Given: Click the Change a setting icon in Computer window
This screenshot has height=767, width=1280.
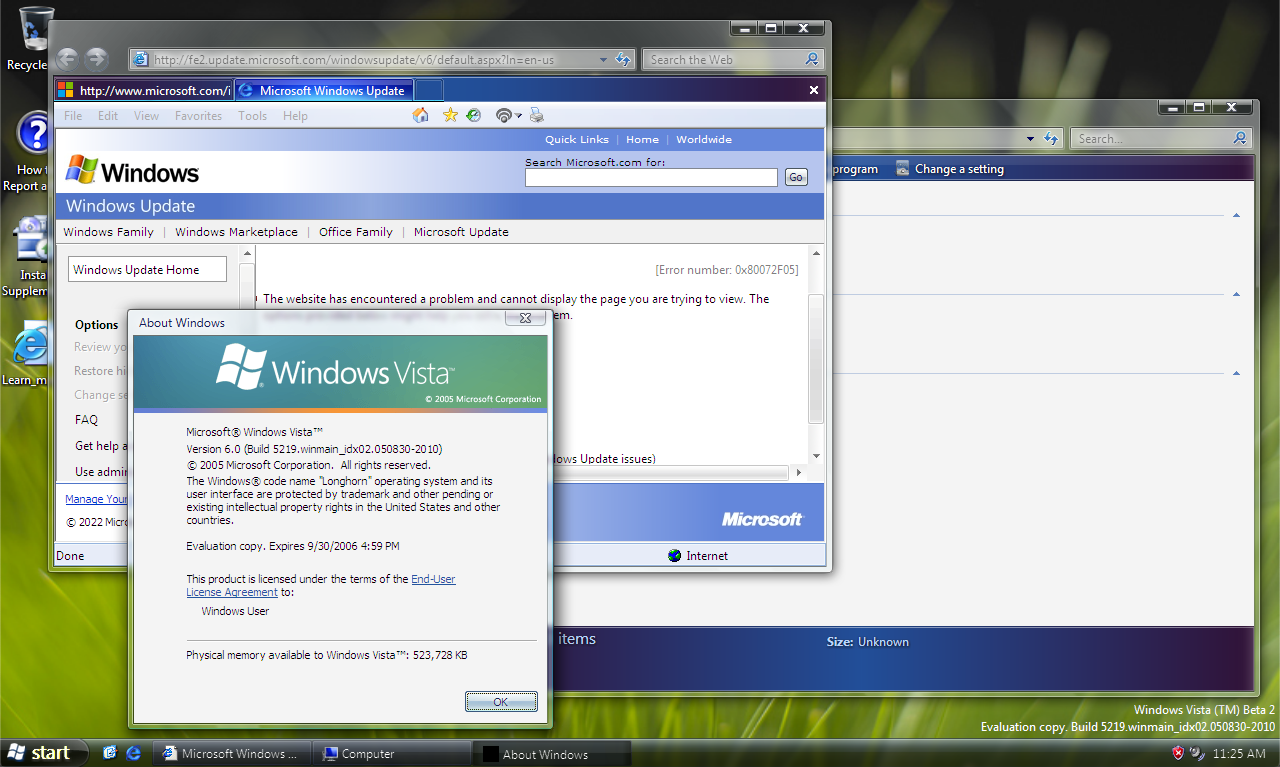Looking at the screenshot, I should coord(903,168).
